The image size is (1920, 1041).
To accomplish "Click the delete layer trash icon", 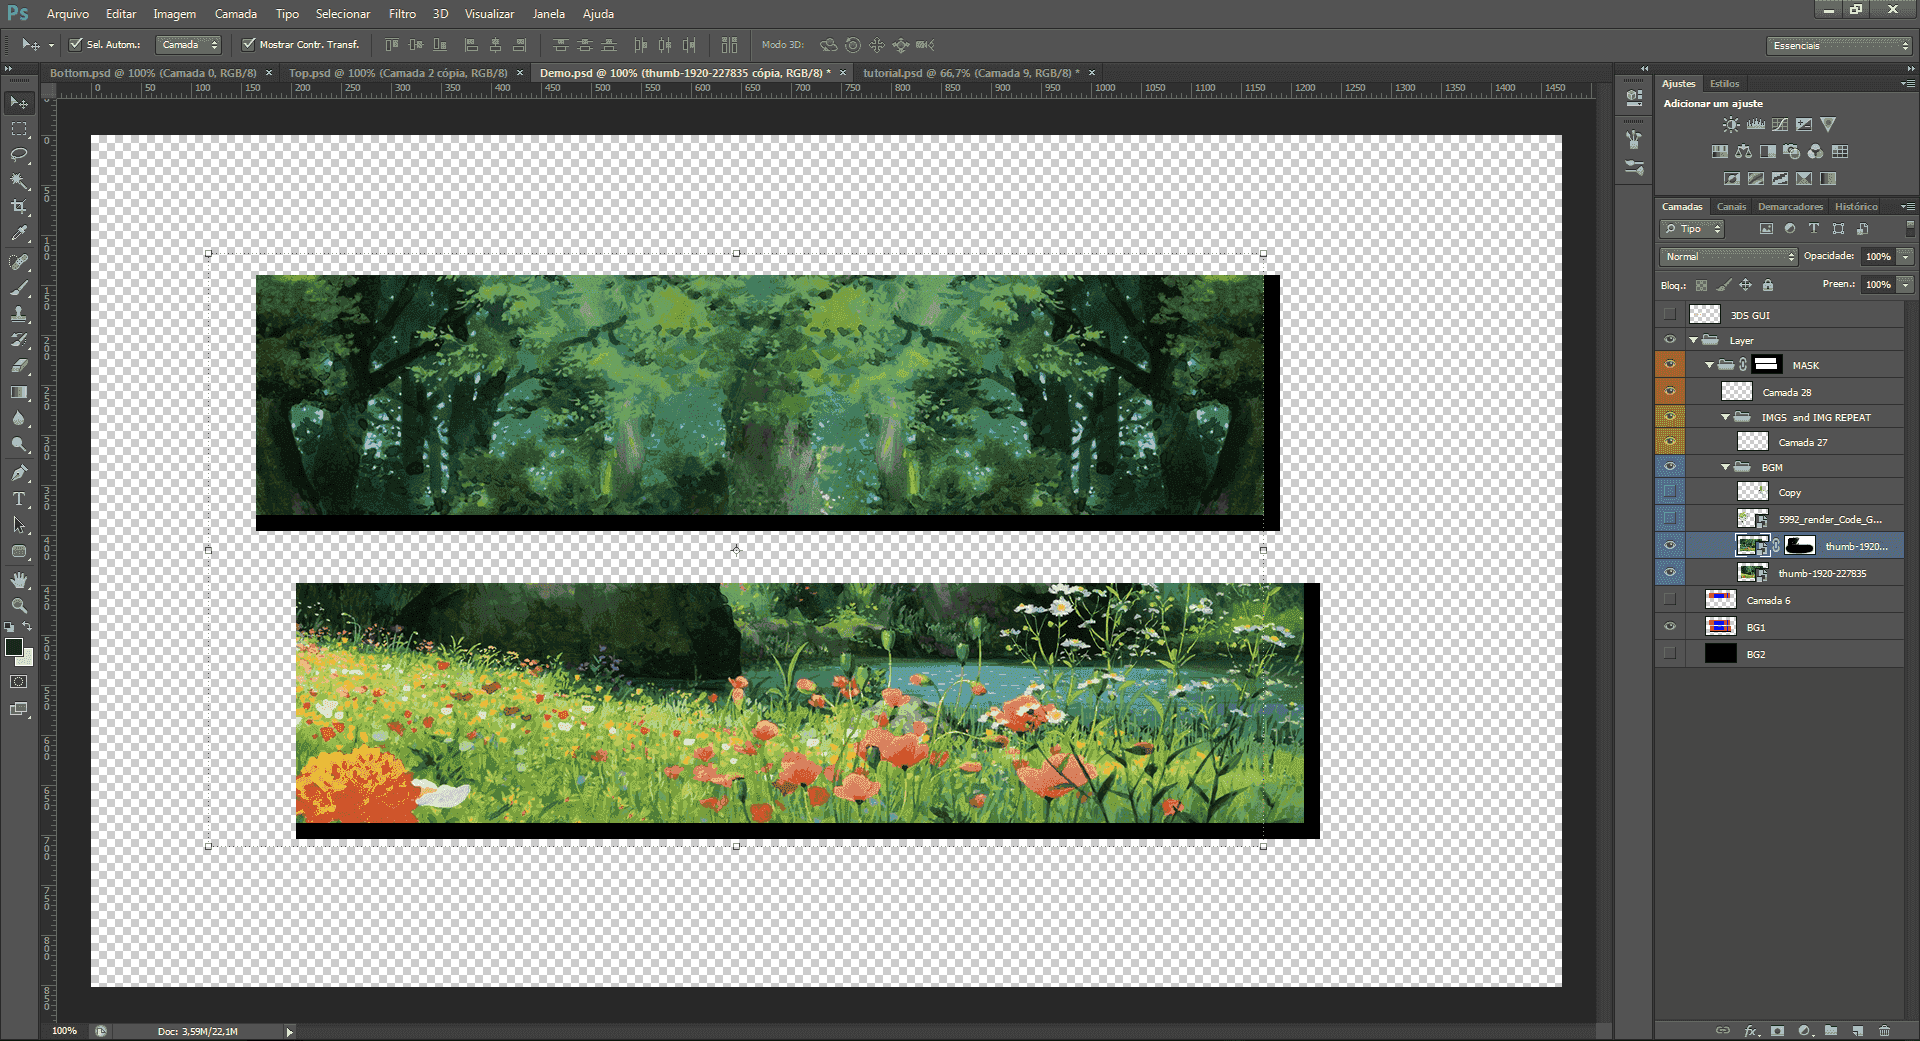I will pos(1885,1031).
